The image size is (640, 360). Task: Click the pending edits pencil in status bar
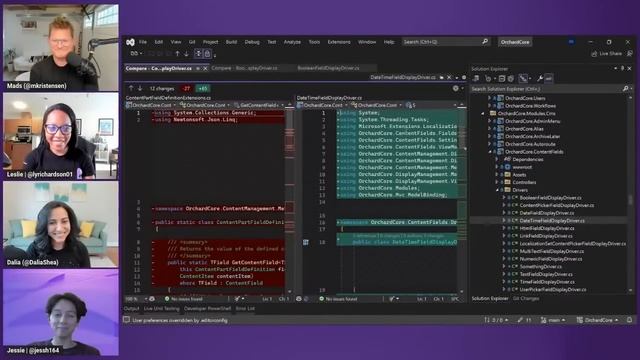point(520,320)
